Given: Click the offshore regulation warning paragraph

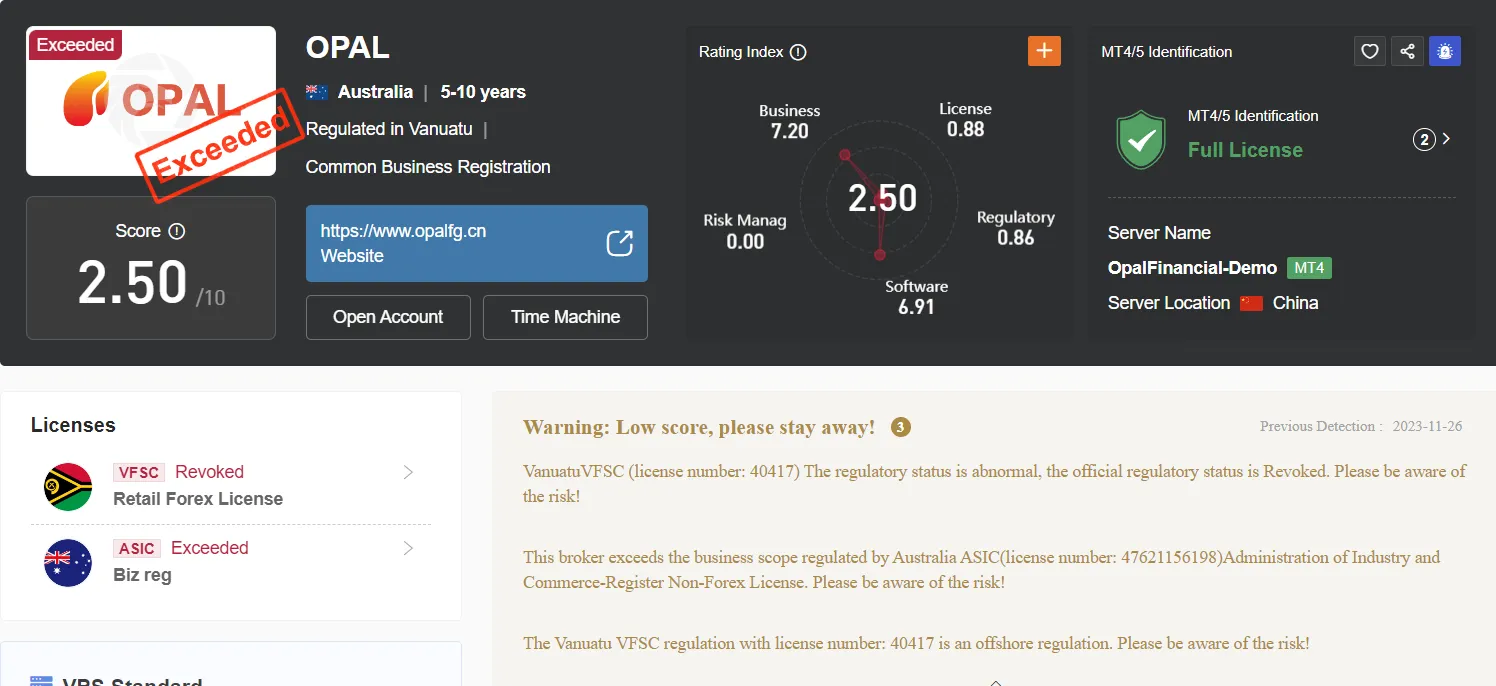Looking at the screenshot, I should pos(916,643).
